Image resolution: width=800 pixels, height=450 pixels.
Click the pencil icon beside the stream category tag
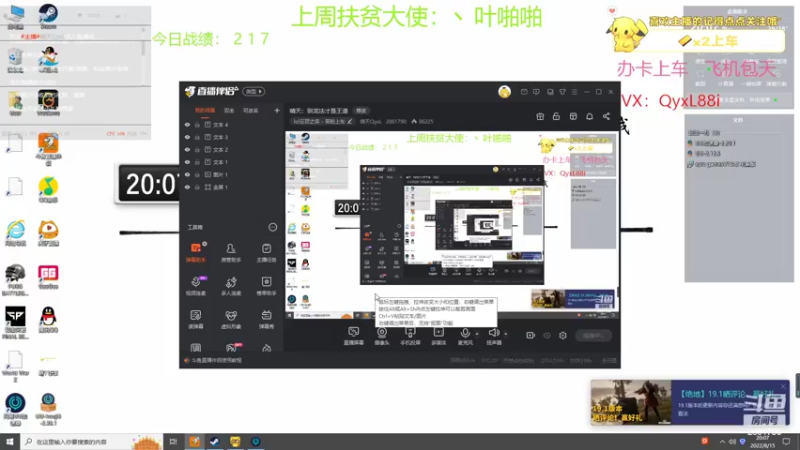coord(349,121)
